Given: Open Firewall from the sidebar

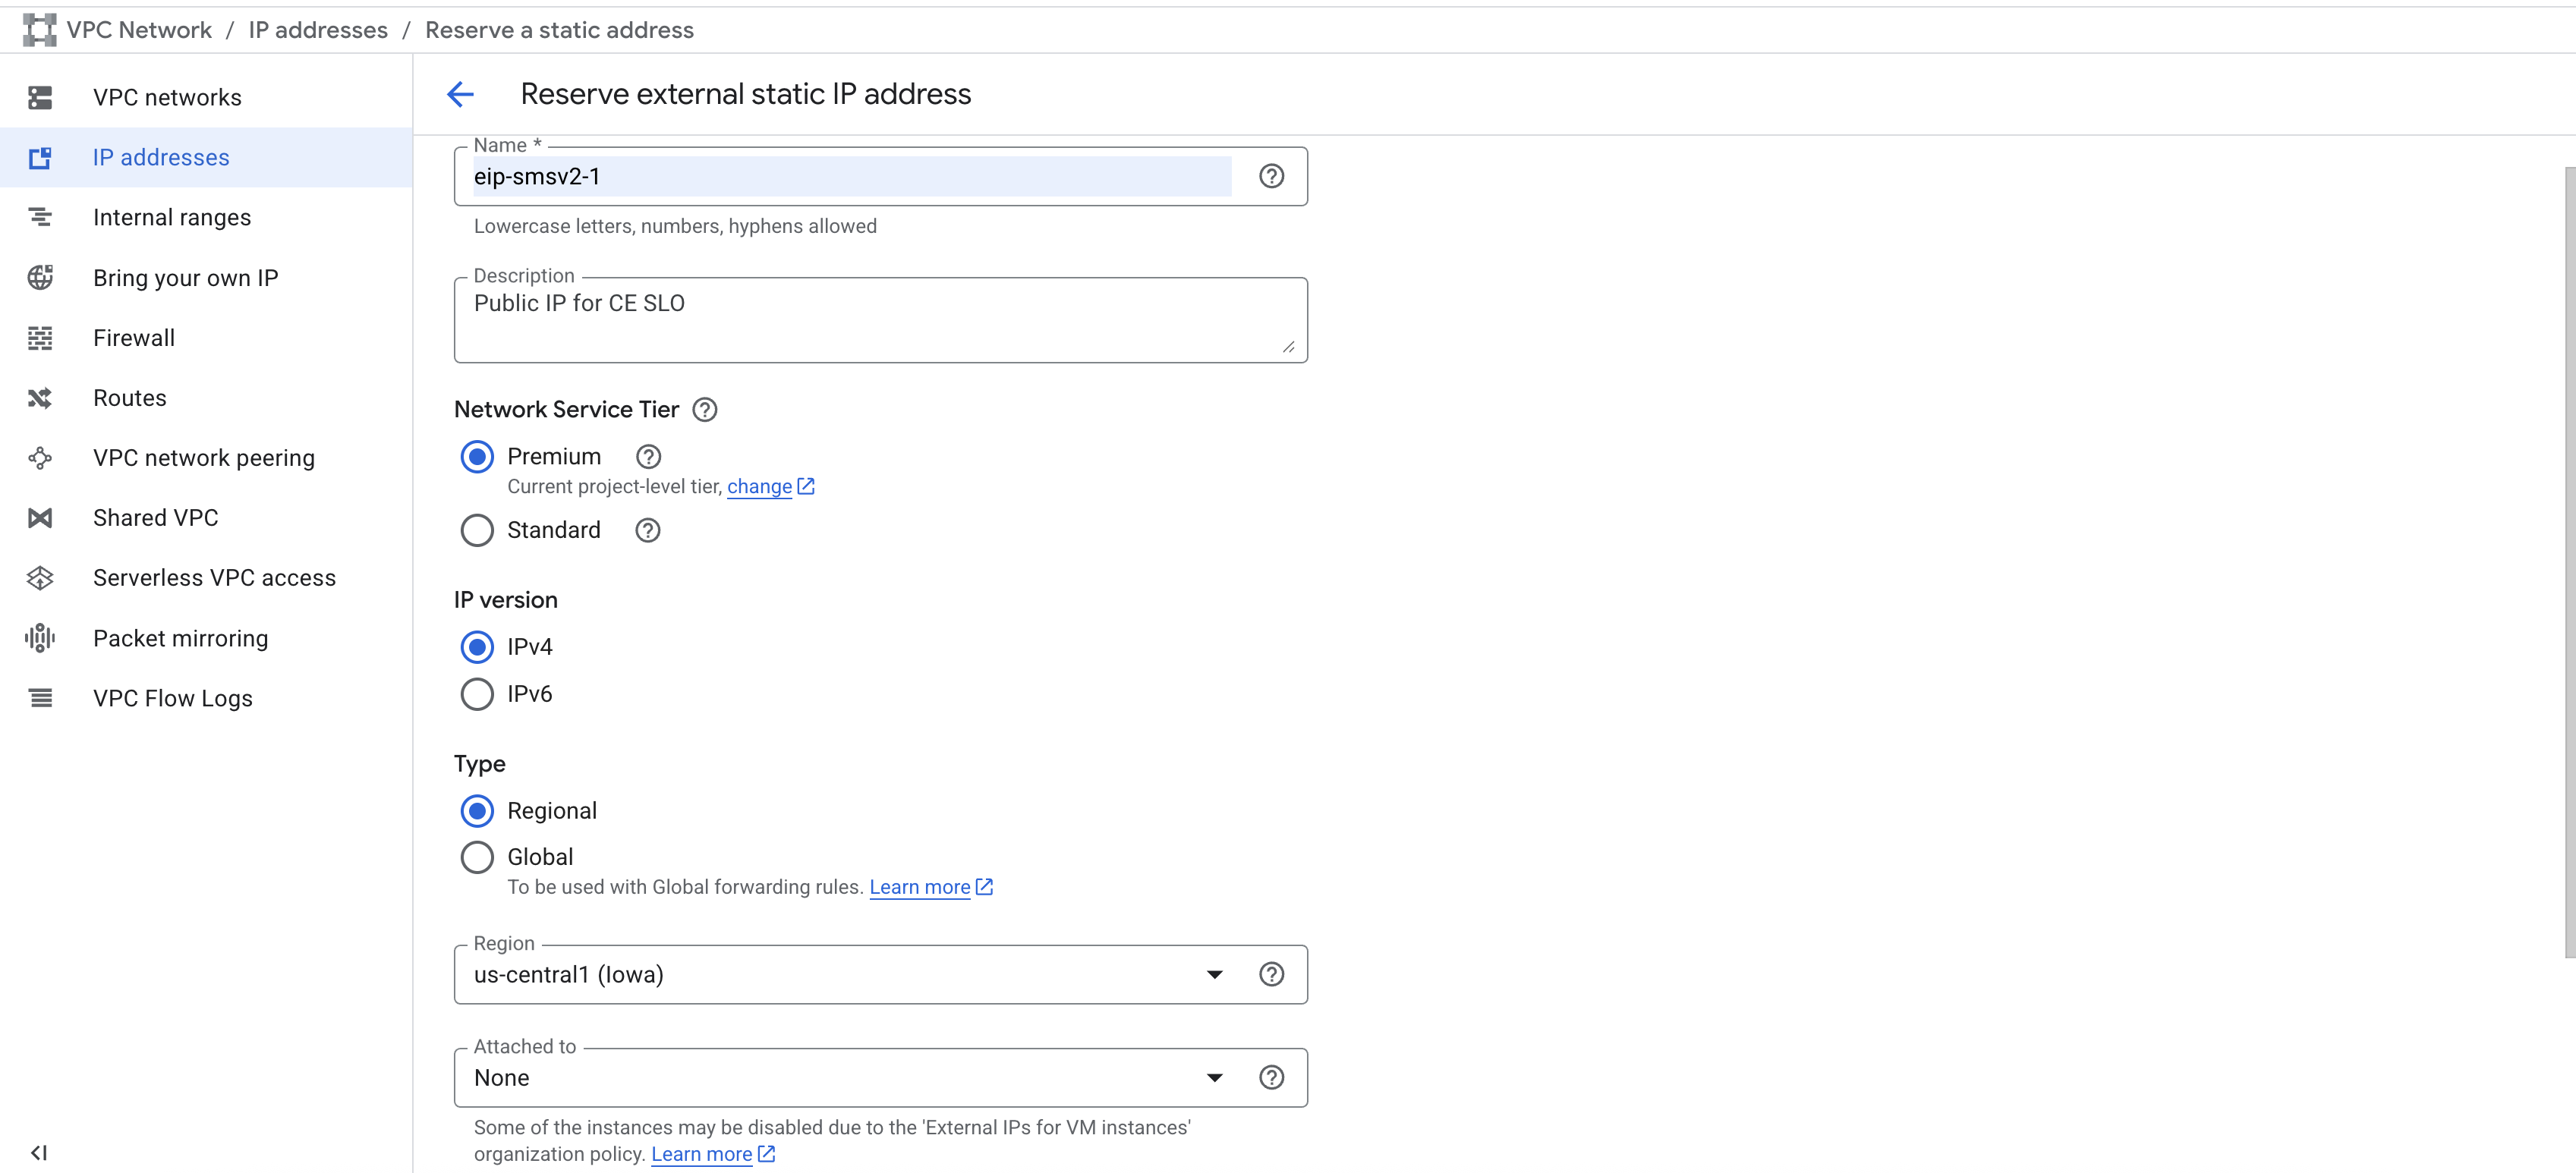Looking at the screenshot, I should (x=133, y=337).
